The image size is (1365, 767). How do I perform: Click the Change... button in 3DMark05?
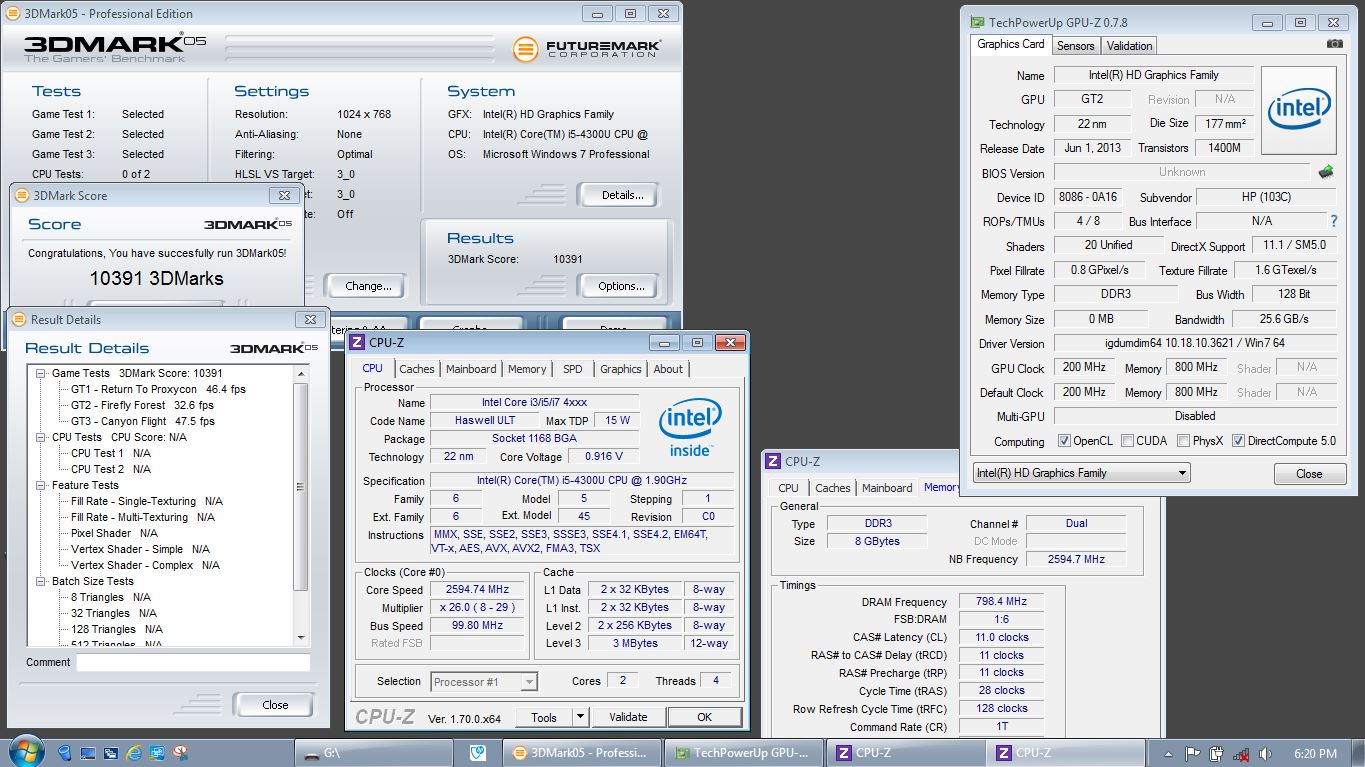(368, 286)
